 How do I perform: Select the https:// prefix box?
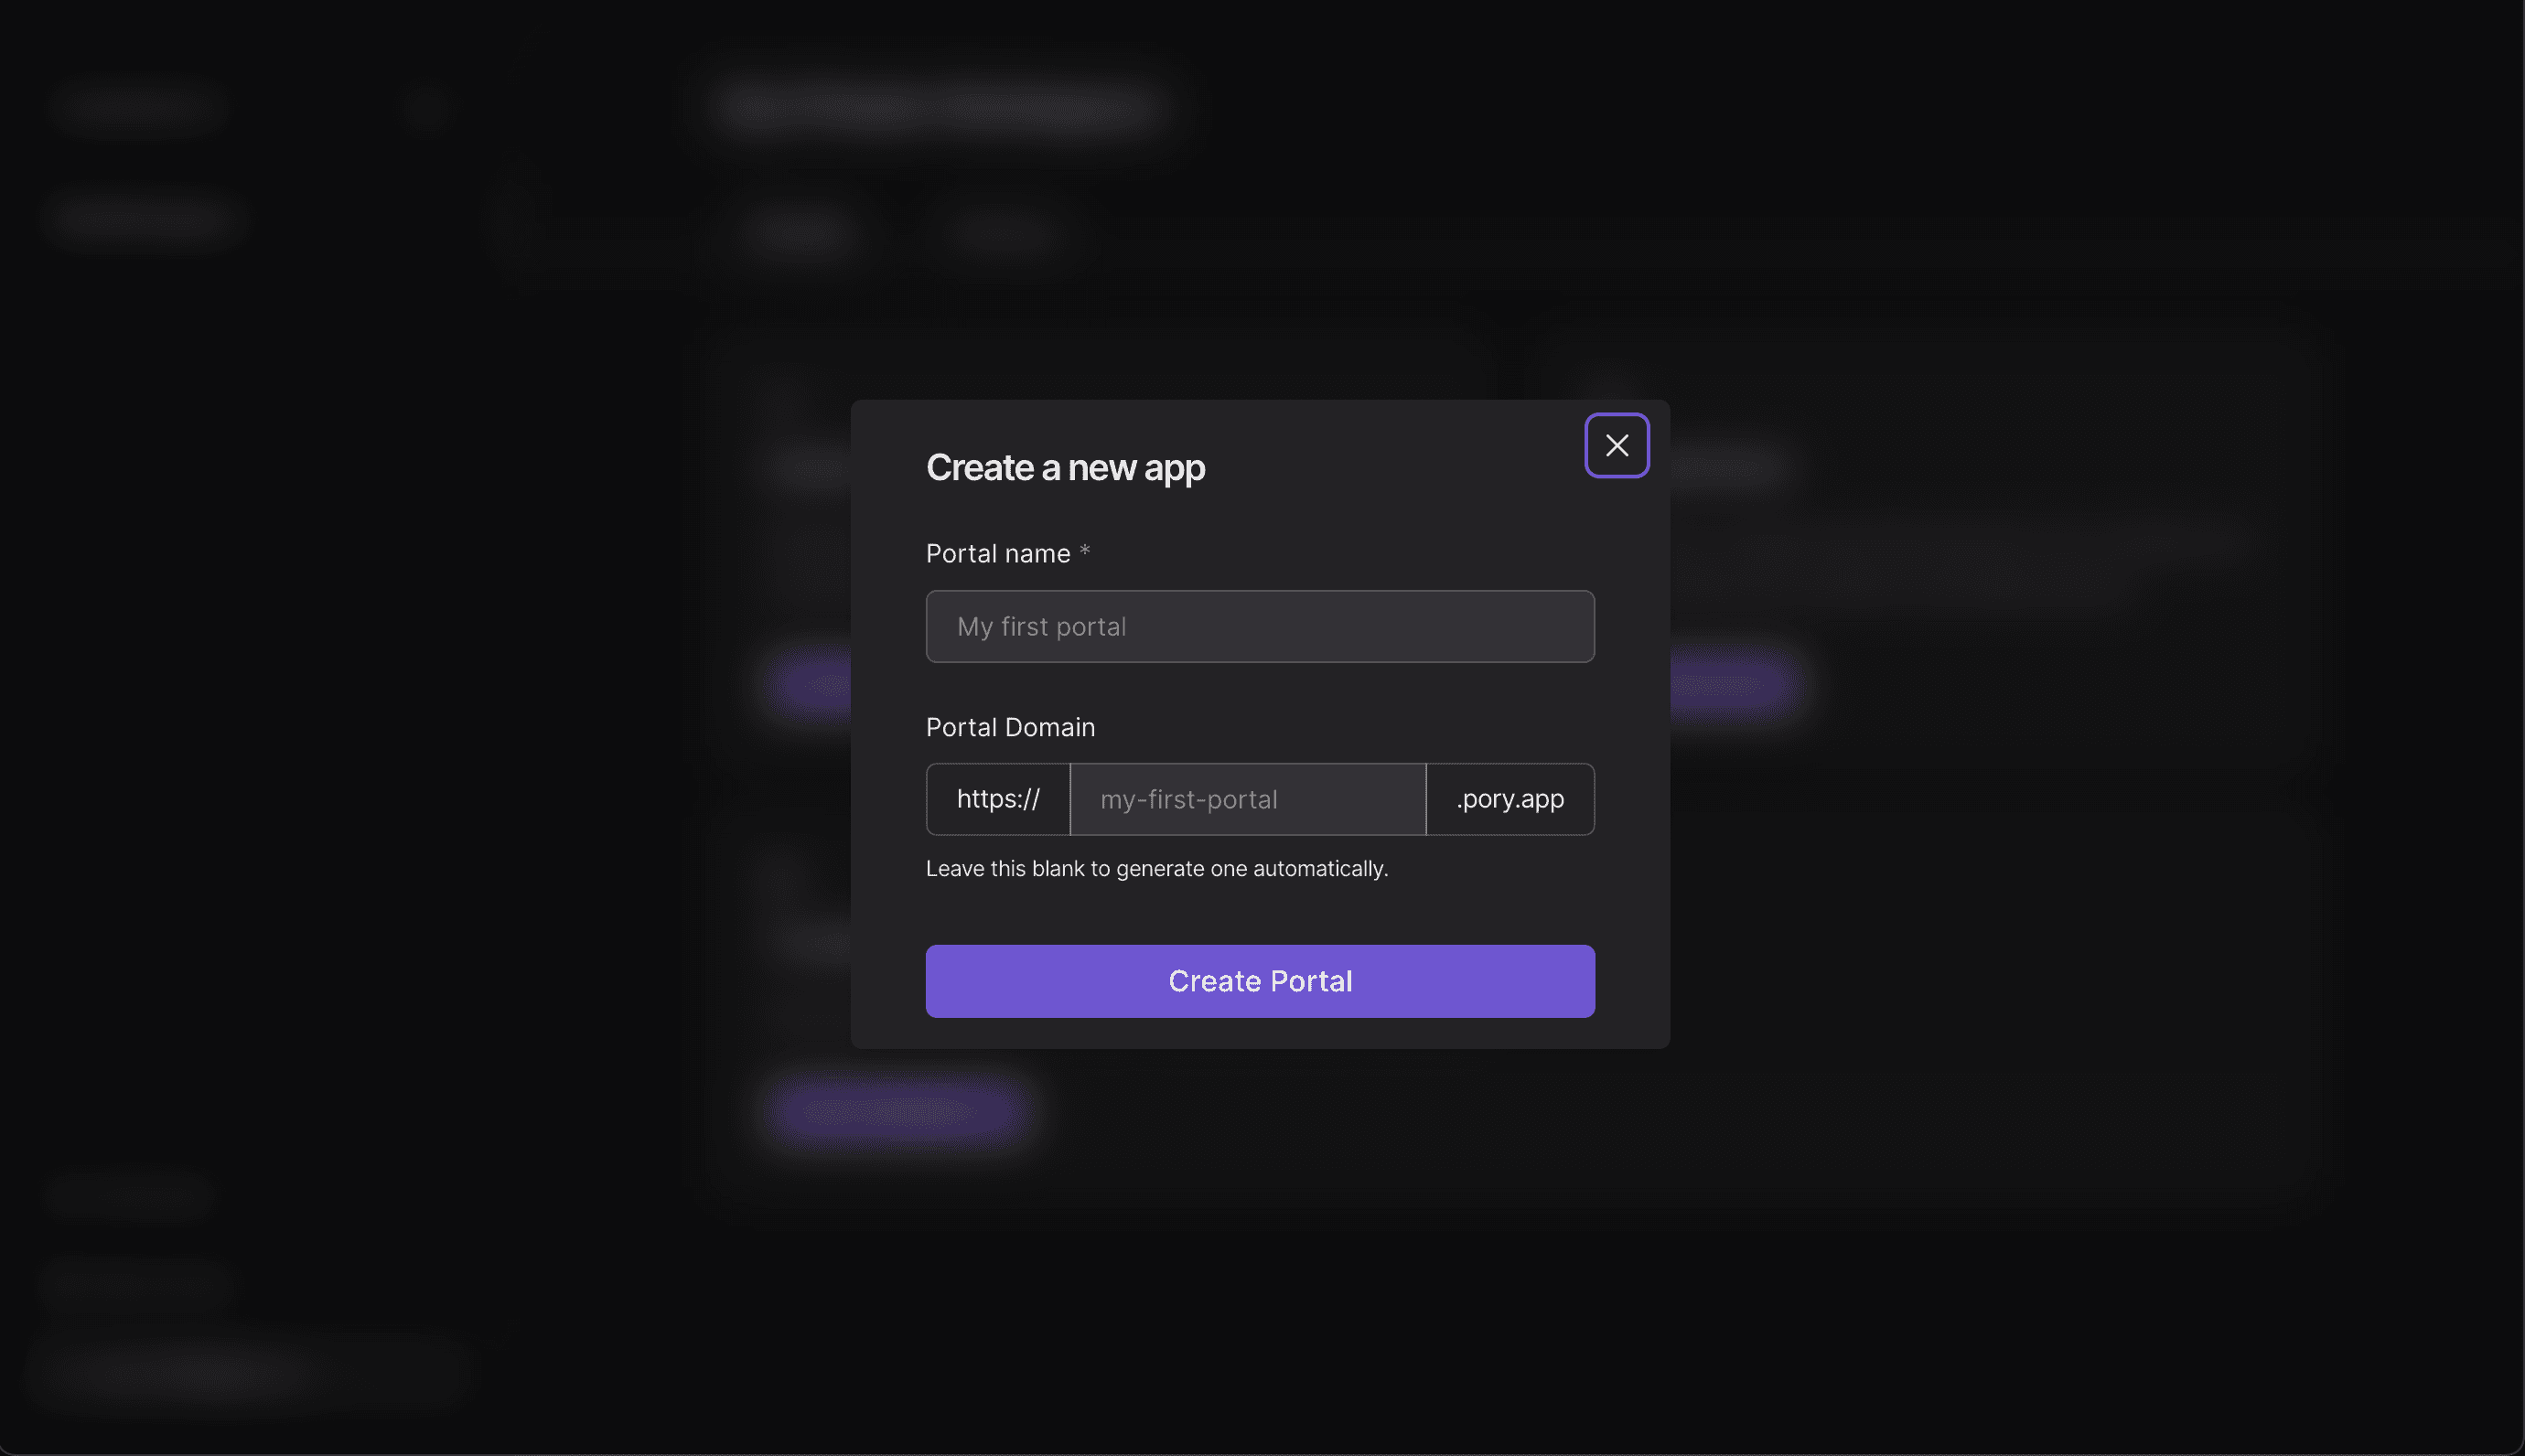point(998,799)
